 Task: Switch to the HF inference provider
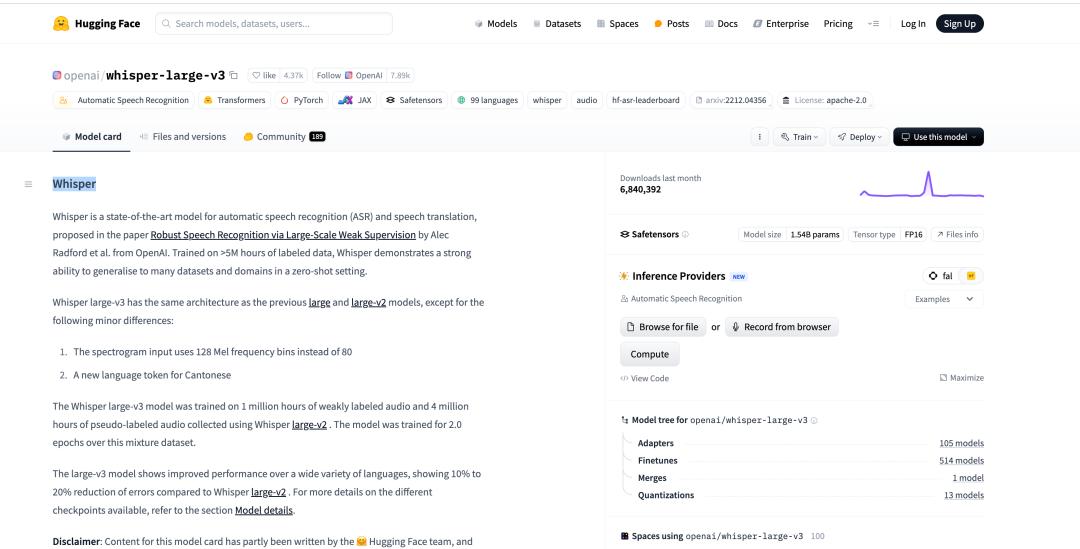pyautogui.click(x=970, y=276)
